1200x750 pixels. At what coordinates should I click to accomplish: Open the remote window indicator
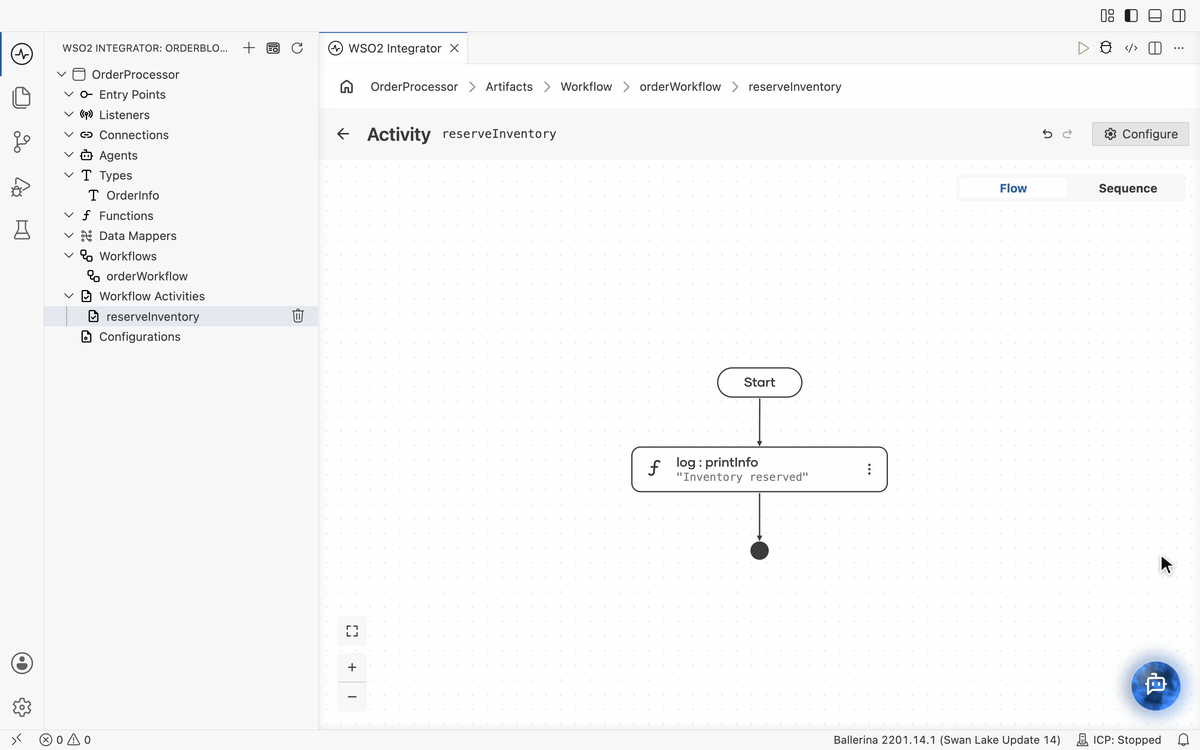(16, 740)
